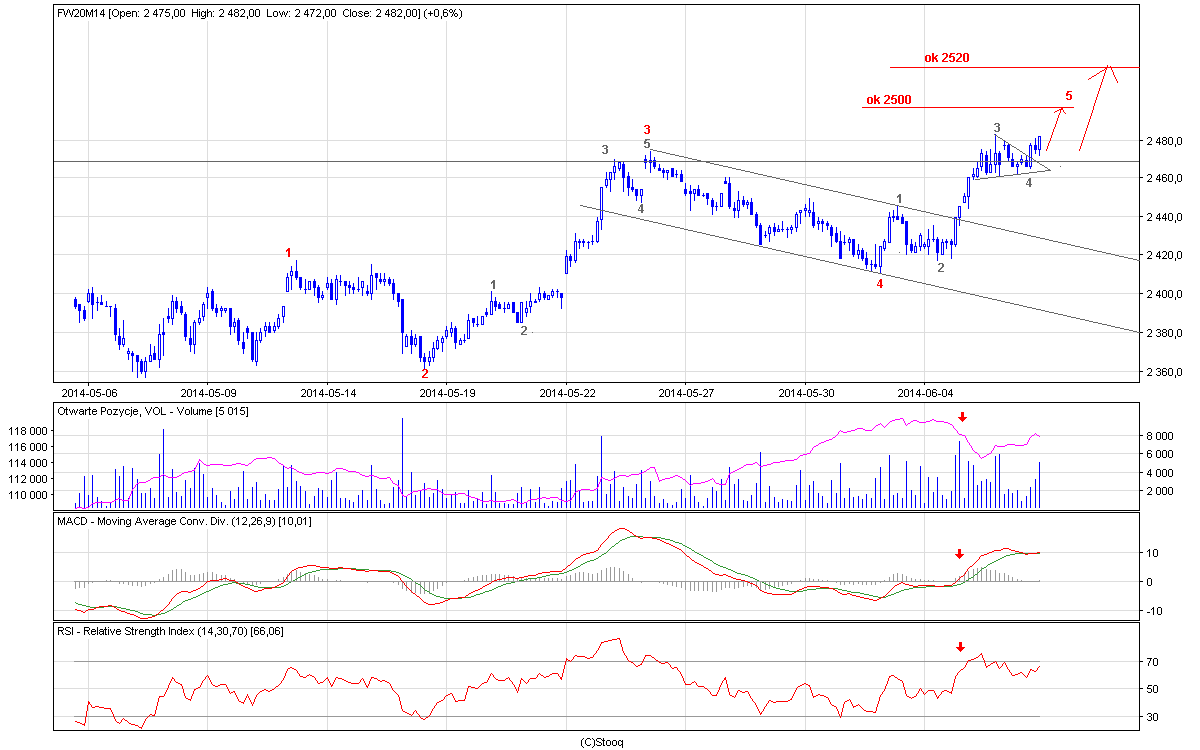Click the Otwarte Pozycje Volume panel title

pyautogui.click(x=154, y=412)
